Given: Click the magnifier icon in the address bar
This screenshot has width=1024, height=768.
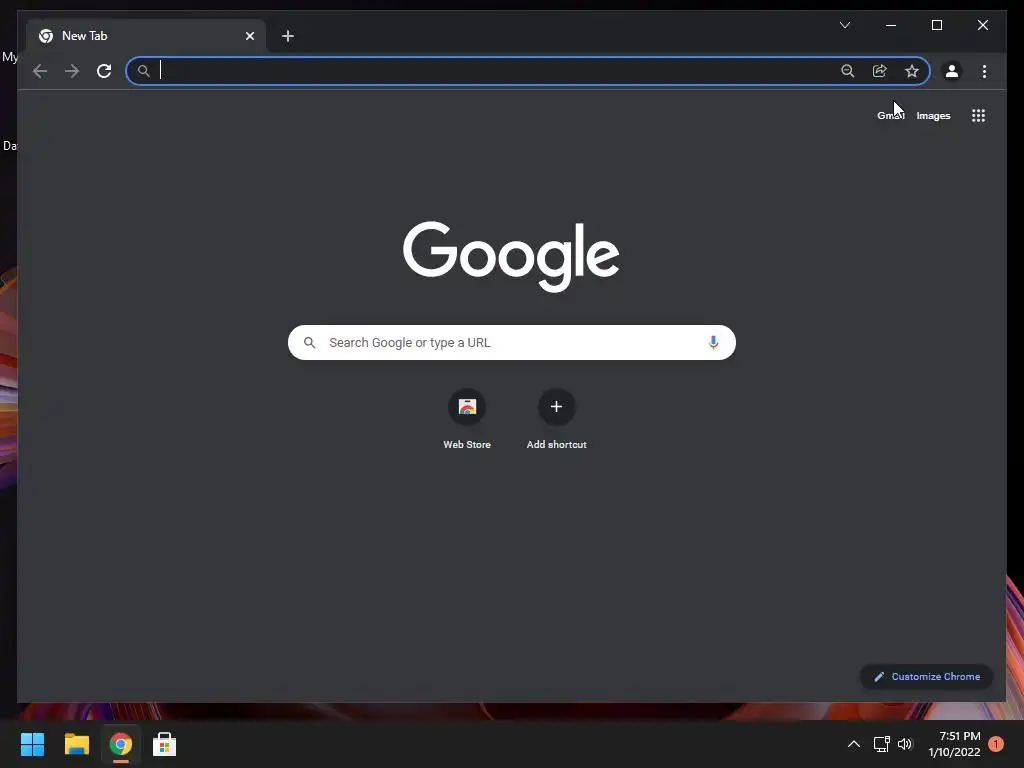Looking at the screenshot, I should pyautogui.click(x=144, y=71).
